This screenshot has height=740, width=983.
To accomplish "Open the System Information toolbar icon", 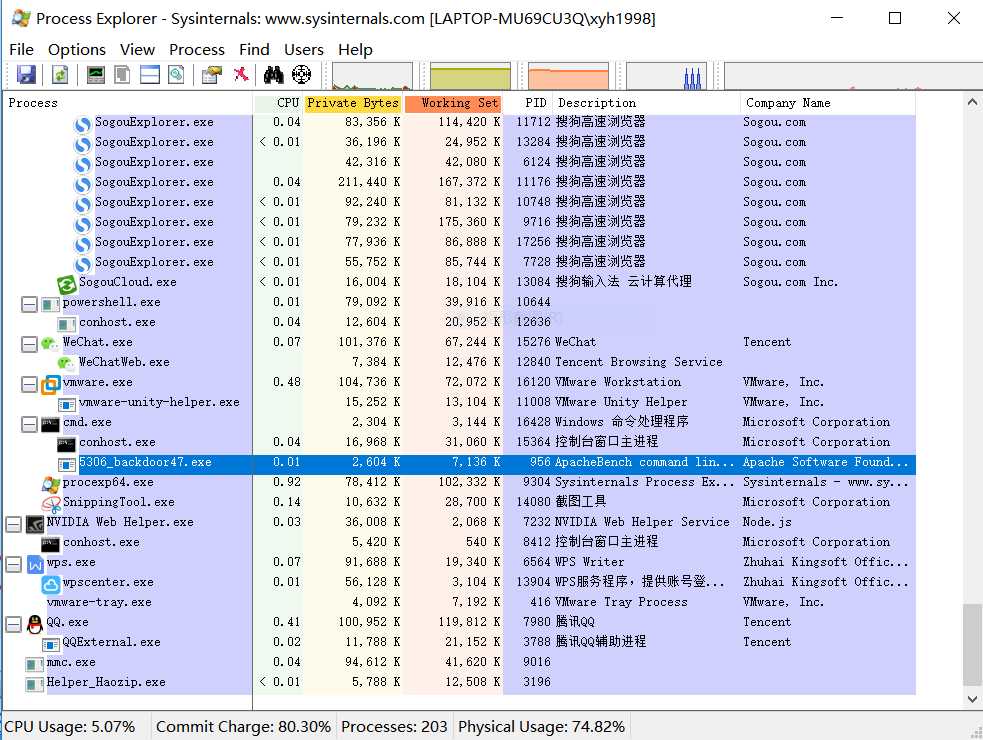I will click(x=96, y=75).
